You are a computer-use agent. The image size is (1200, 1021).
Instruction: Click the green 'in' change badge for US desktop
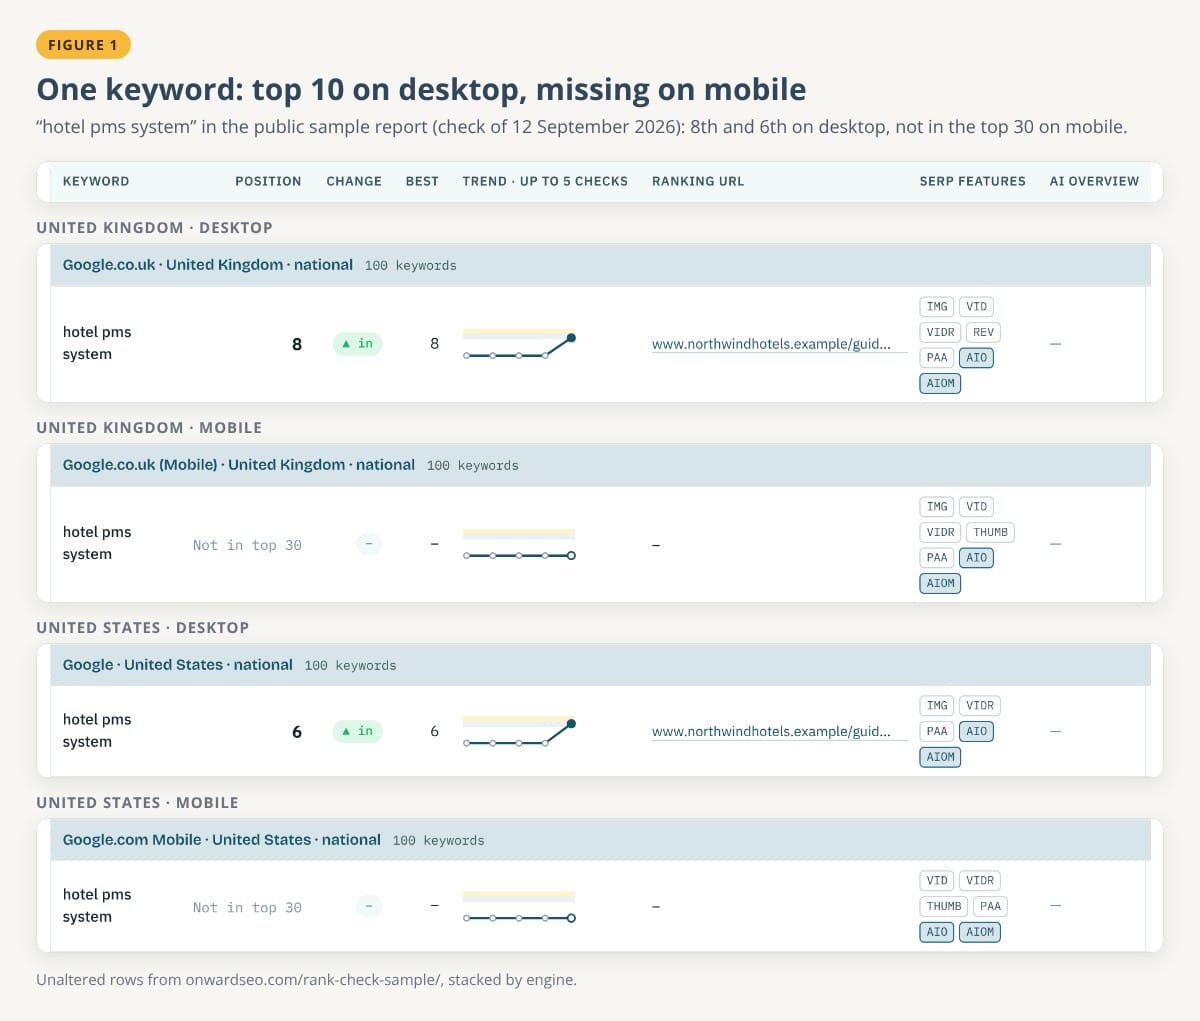357,732
